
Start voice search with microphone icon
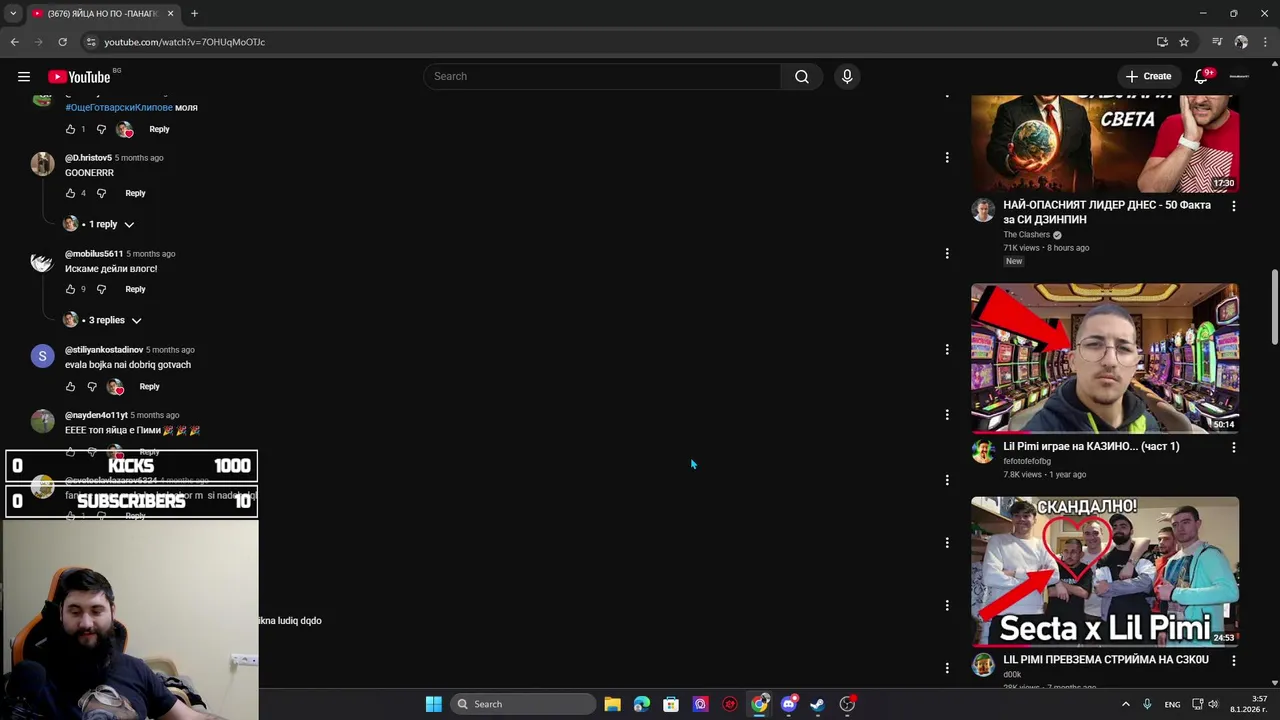point(847,77)
